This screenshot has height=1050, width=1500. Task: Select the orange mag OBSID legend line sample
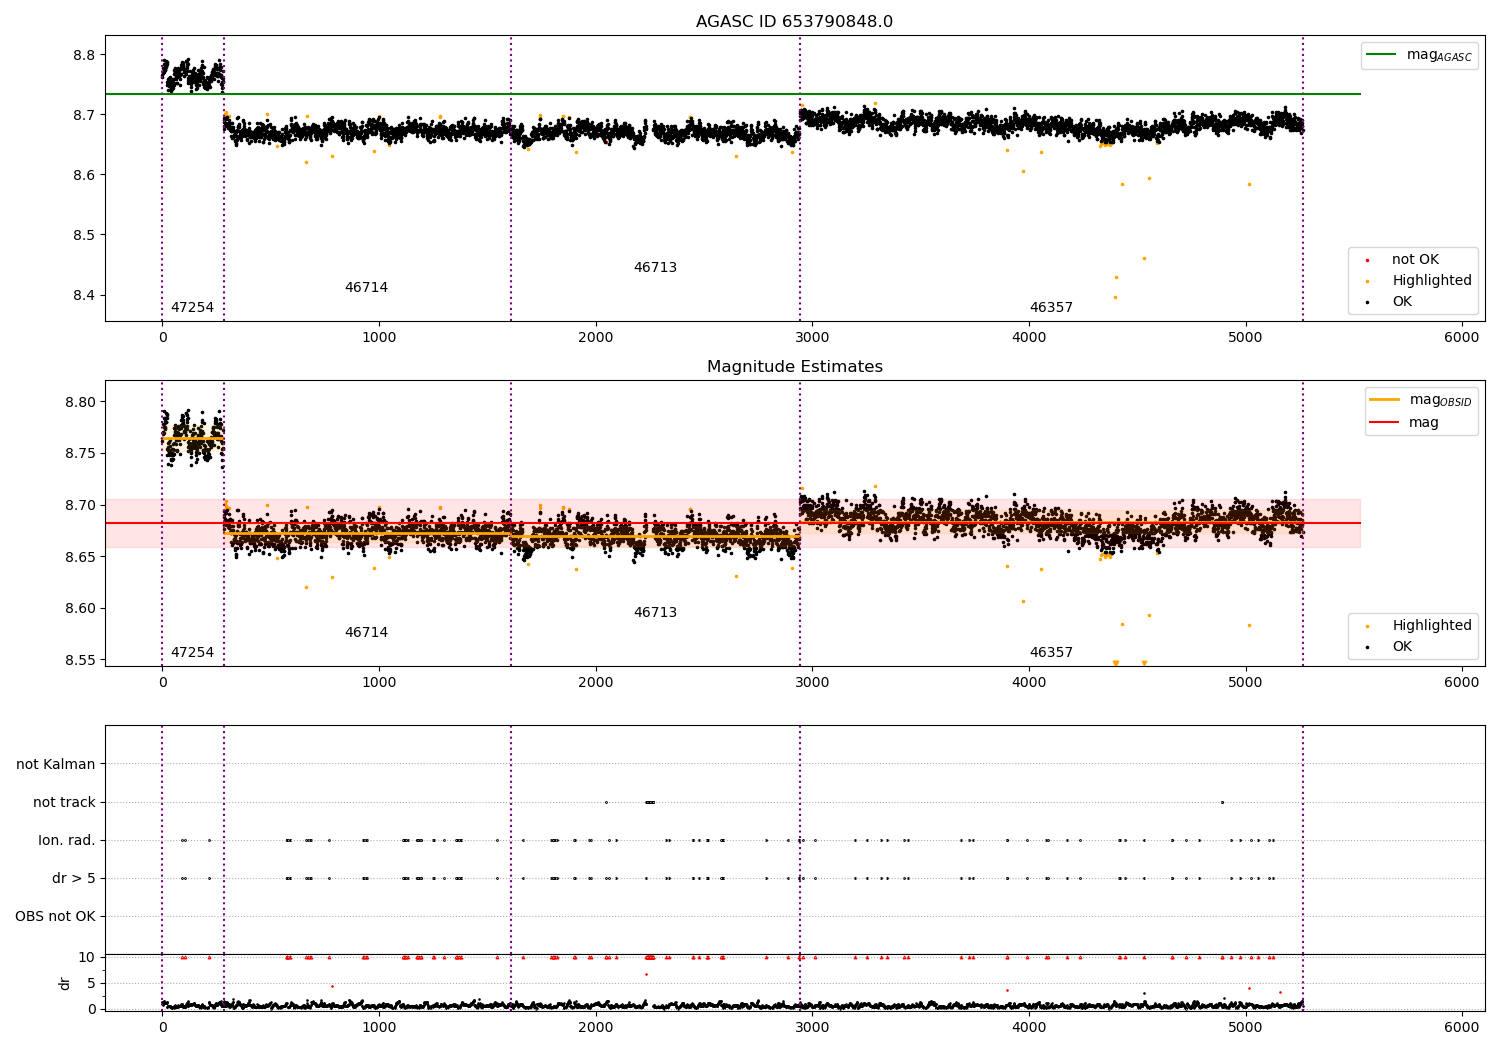tap(1384, 400)
